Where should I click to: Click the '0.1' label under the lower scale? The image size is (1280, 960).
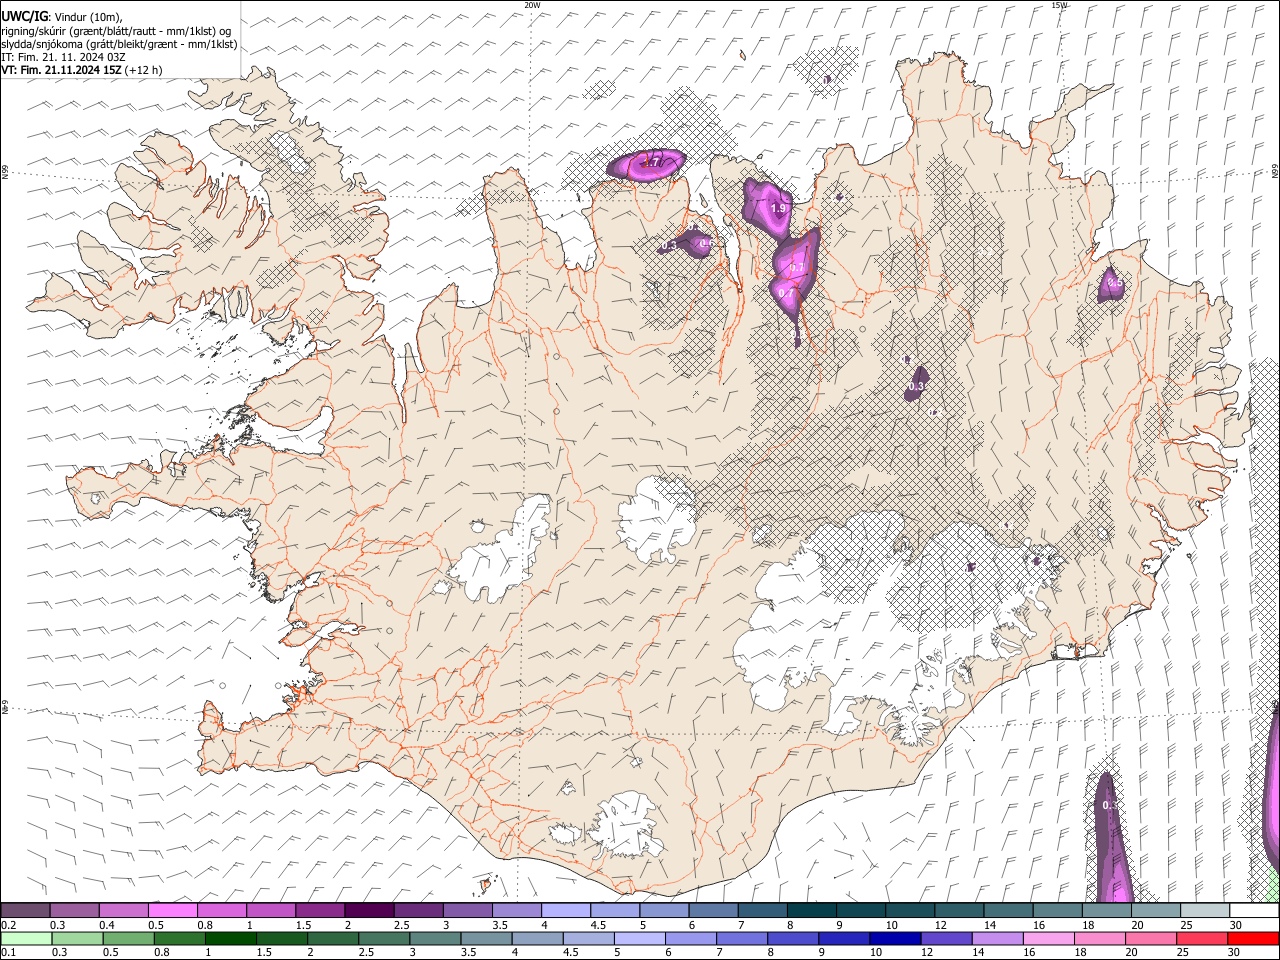pos(8,953)
